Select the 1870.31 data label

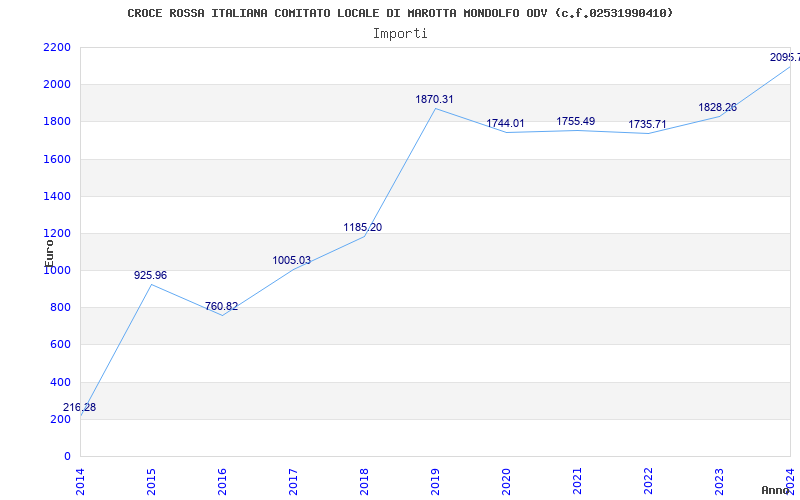pos(434,99)
